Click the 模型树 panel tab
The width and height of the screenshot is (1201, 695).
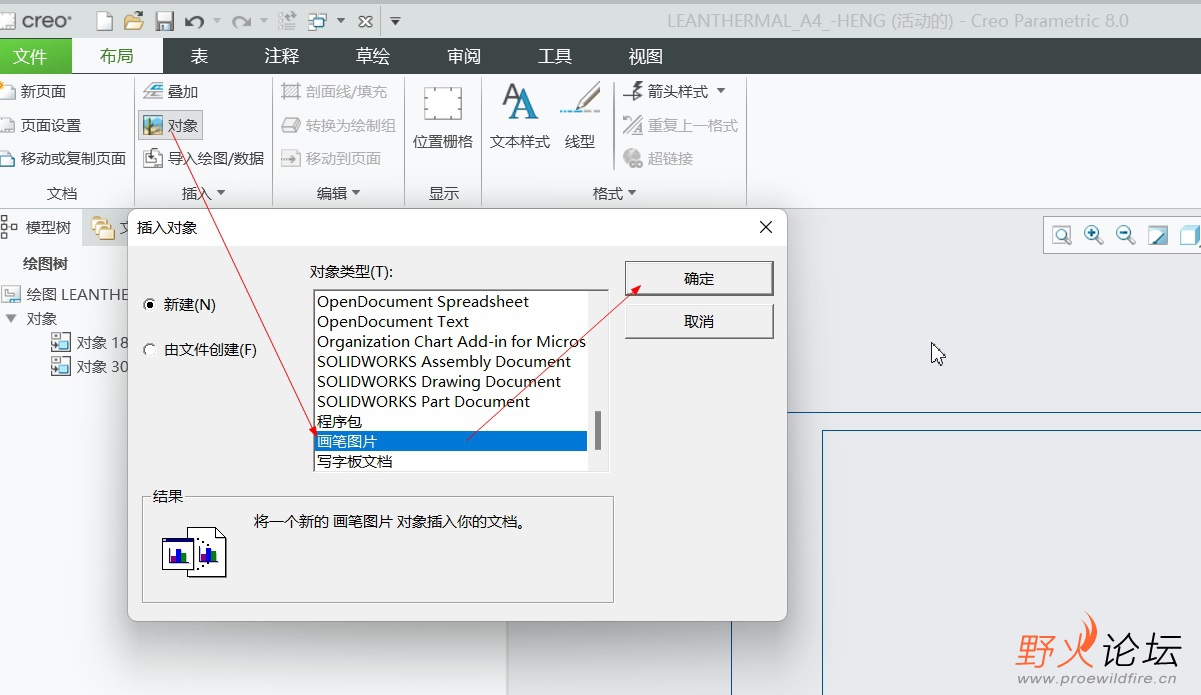tap(38, 228)
